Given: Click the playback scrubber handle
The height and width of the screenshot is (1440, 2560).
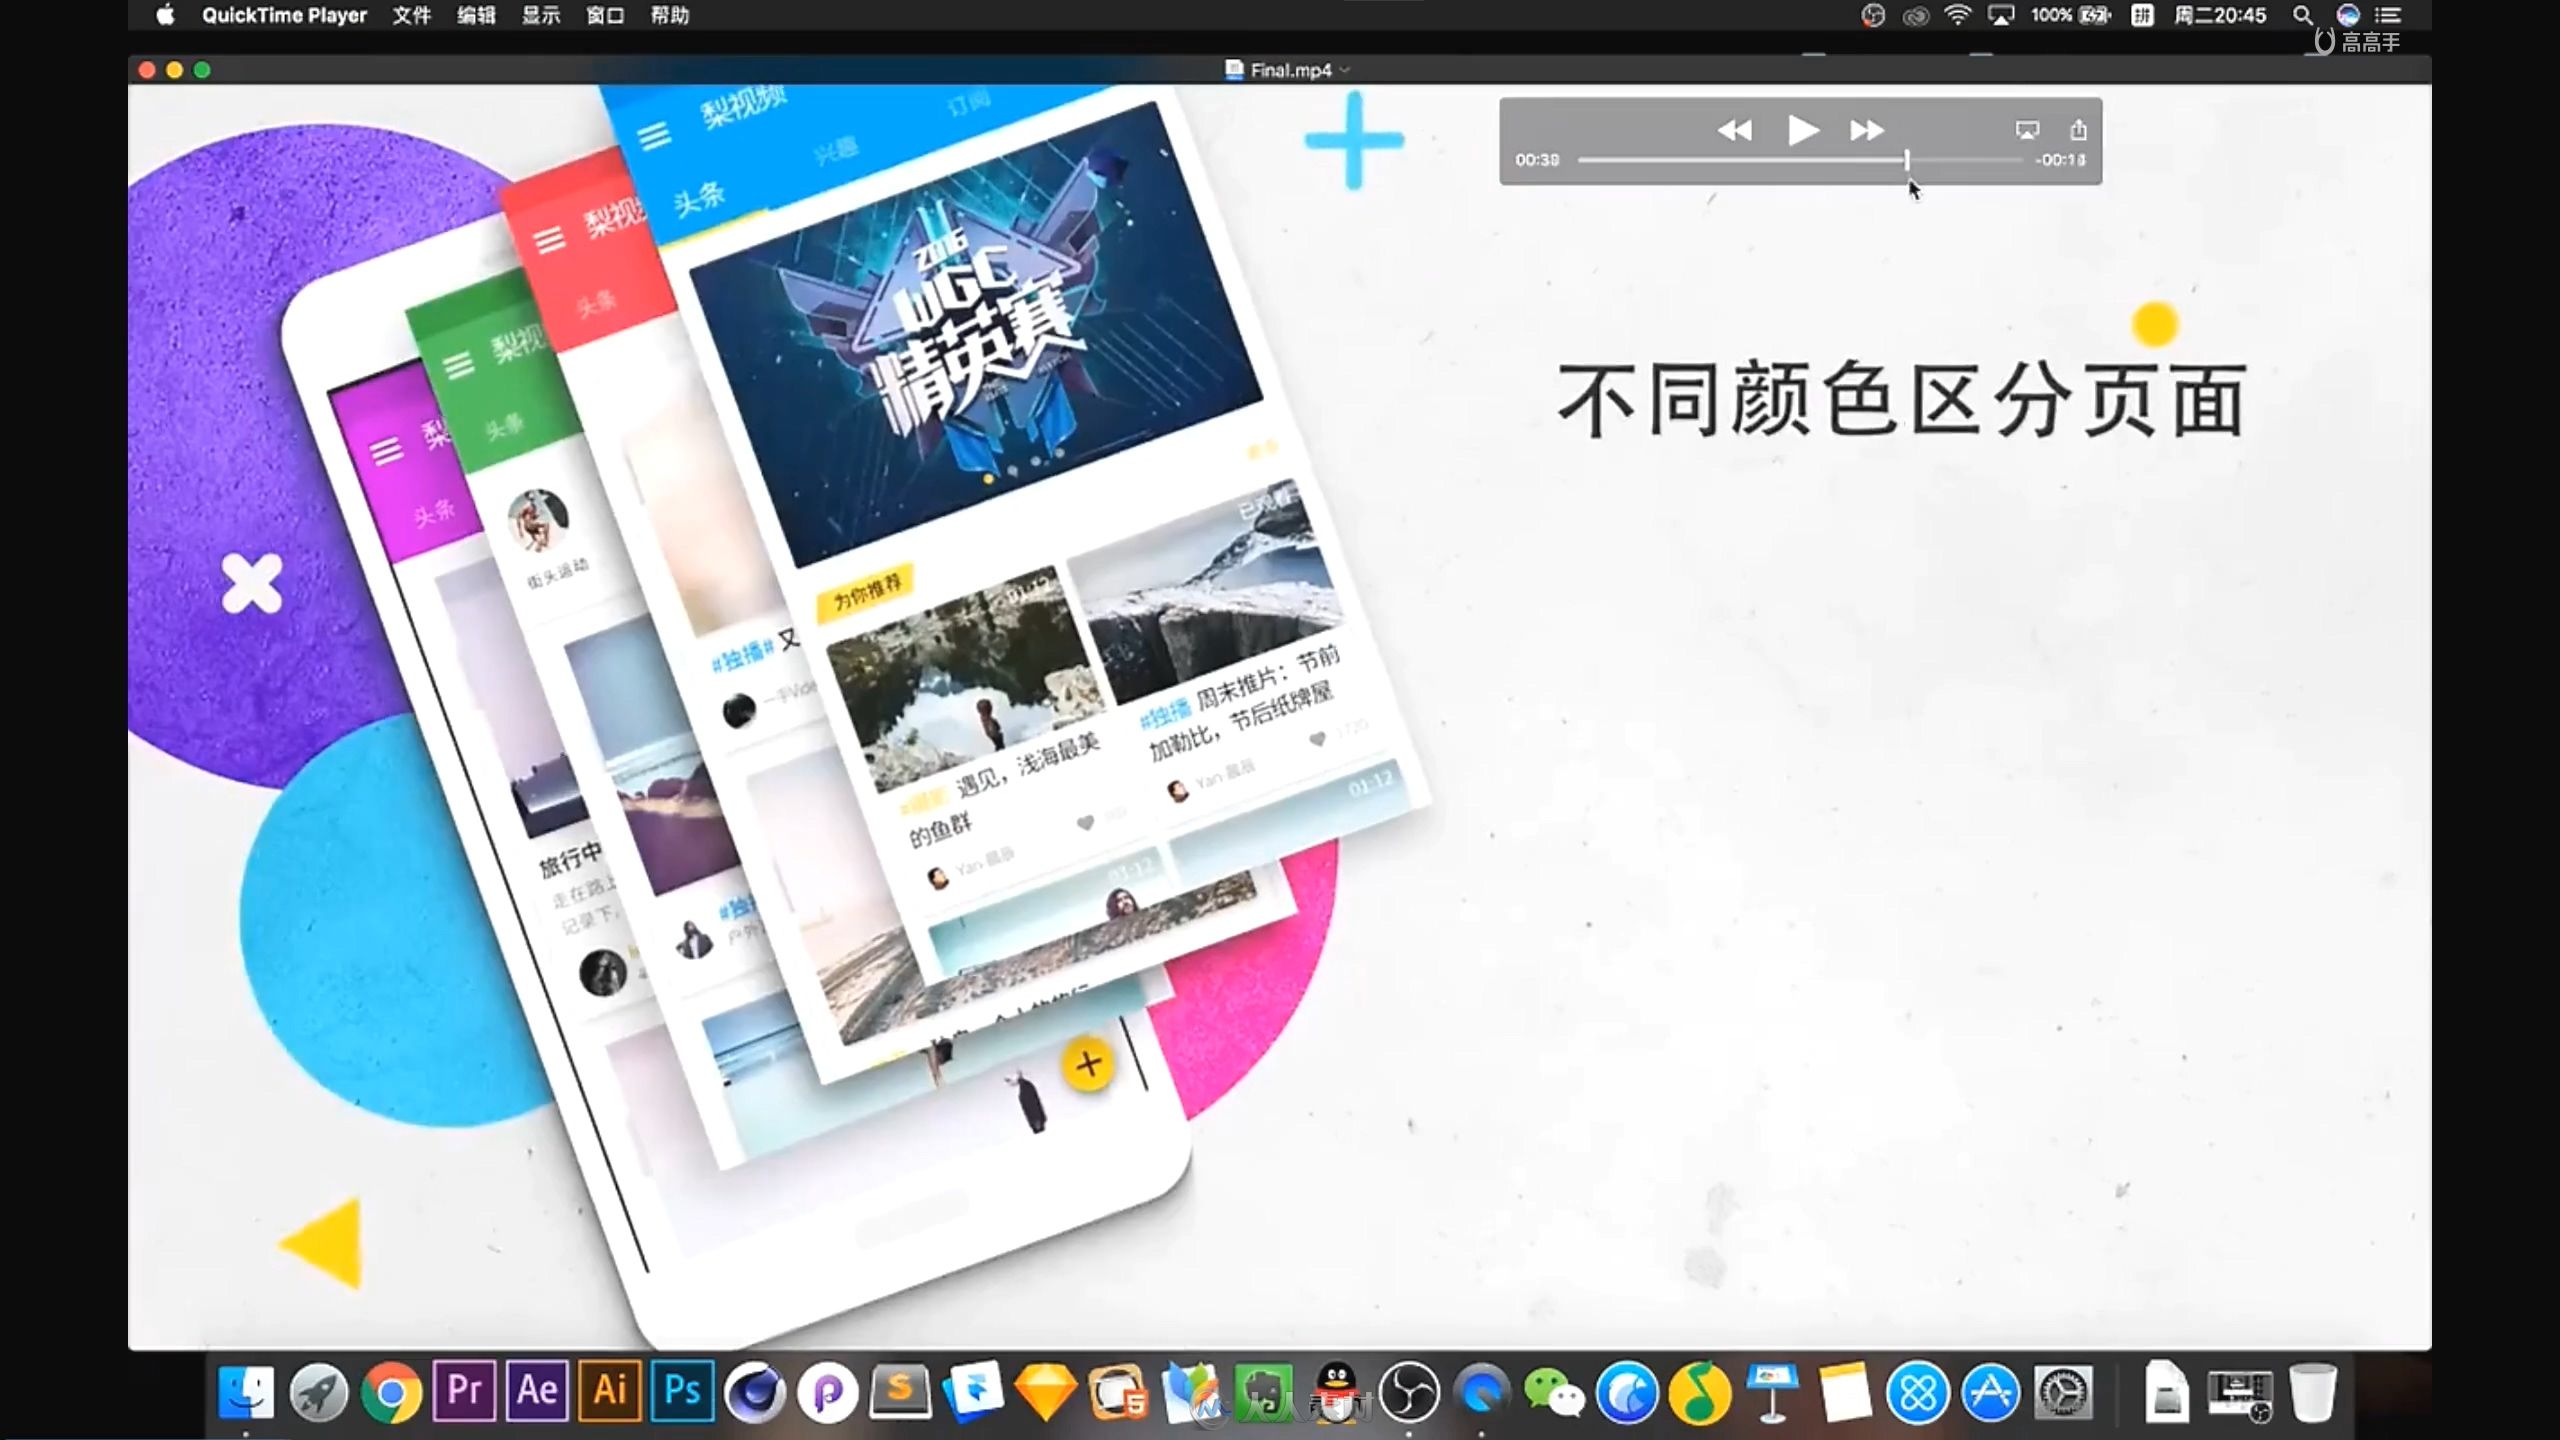Looking at the screenshot, I should [1907, 160].
